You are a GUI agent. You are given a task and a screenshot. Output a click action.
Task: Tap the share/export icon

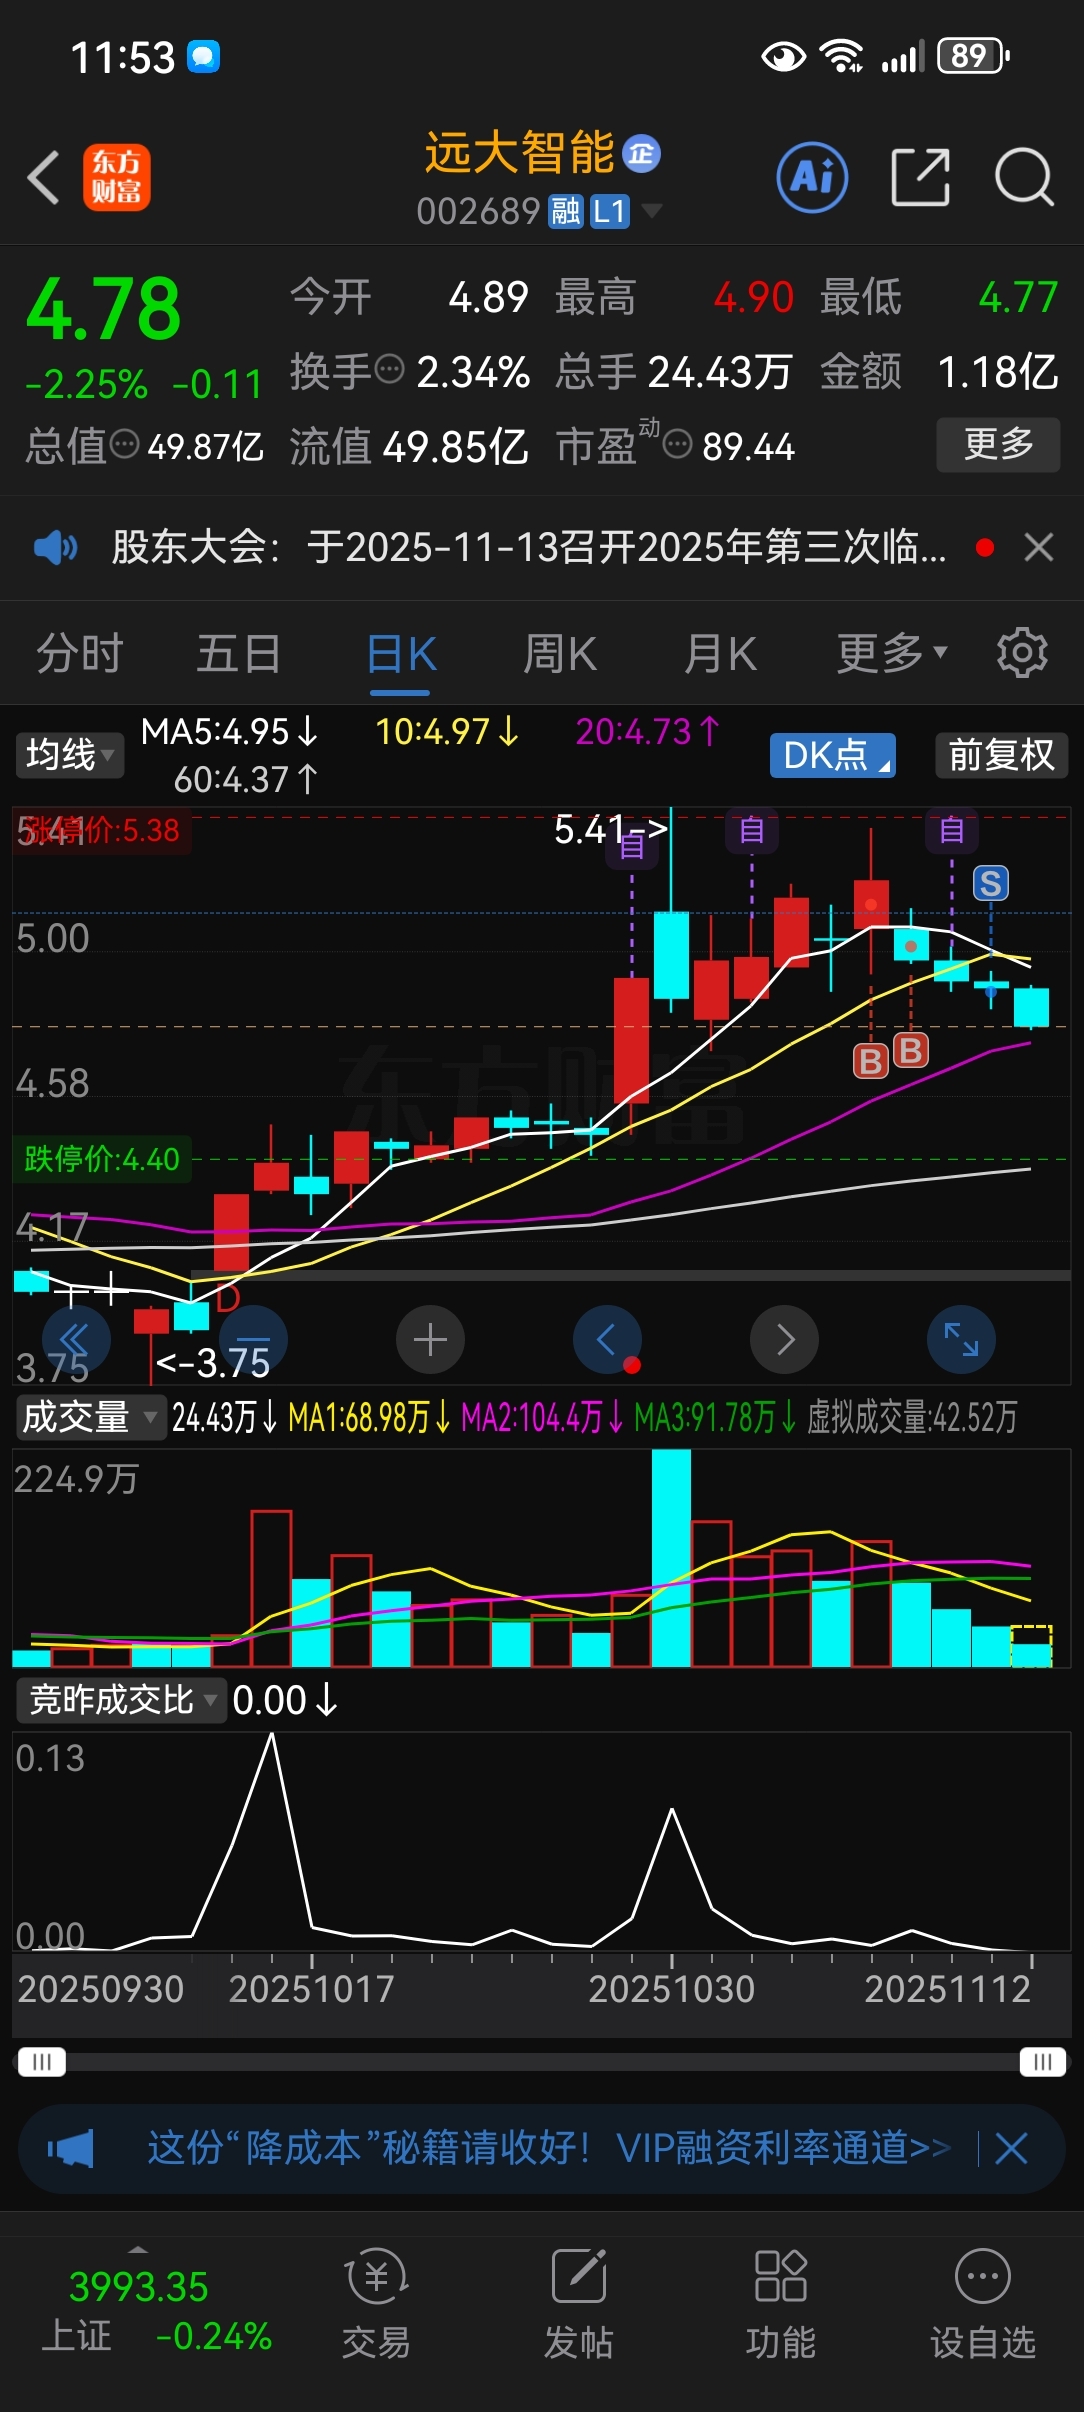click(920, 177)
